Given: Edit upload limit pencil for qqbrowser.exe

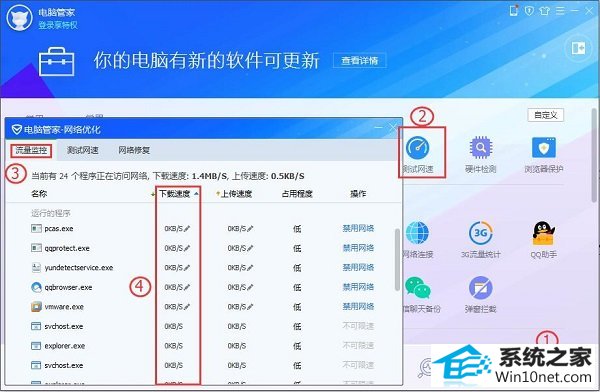Looking at the screenshot, I should pyautogui.click(x=250, y=287).
